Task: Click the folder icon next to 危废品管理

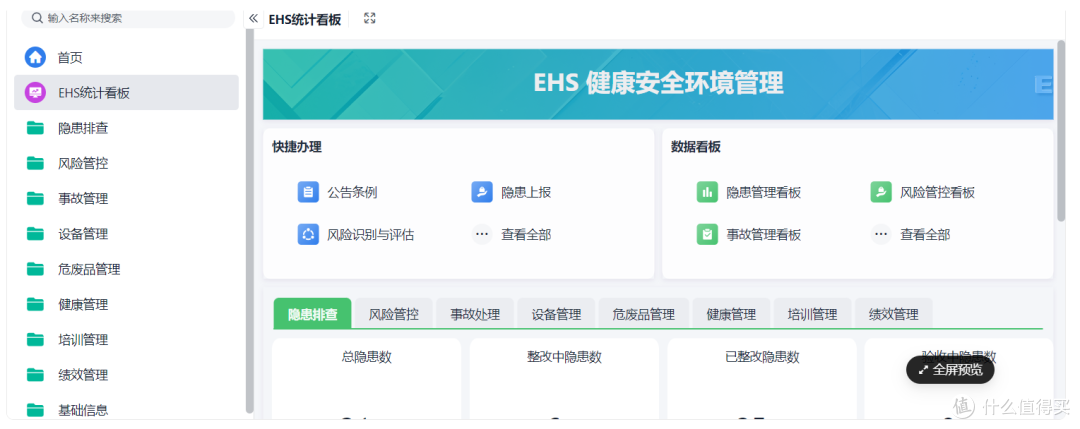Action: (x=35, y=269)
